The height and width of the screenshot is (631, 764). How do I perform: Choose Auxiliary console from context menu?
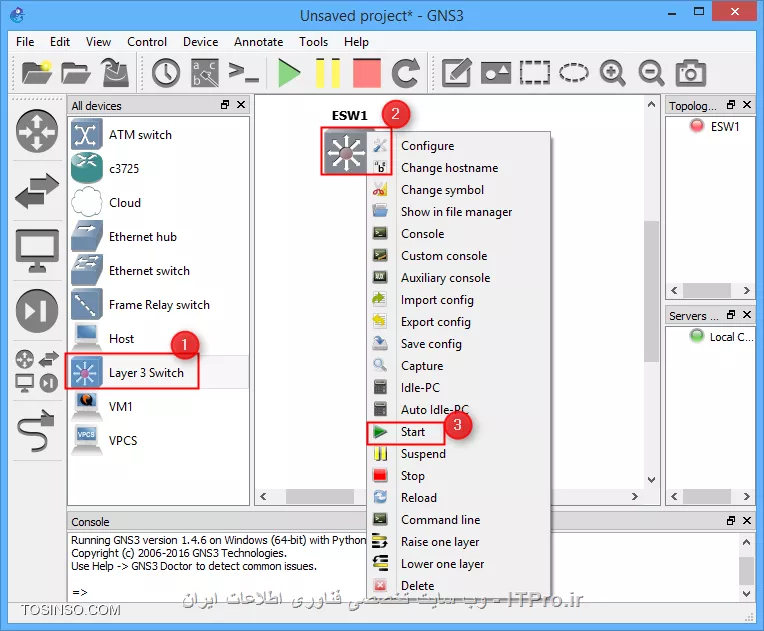(x=458, y=278)
